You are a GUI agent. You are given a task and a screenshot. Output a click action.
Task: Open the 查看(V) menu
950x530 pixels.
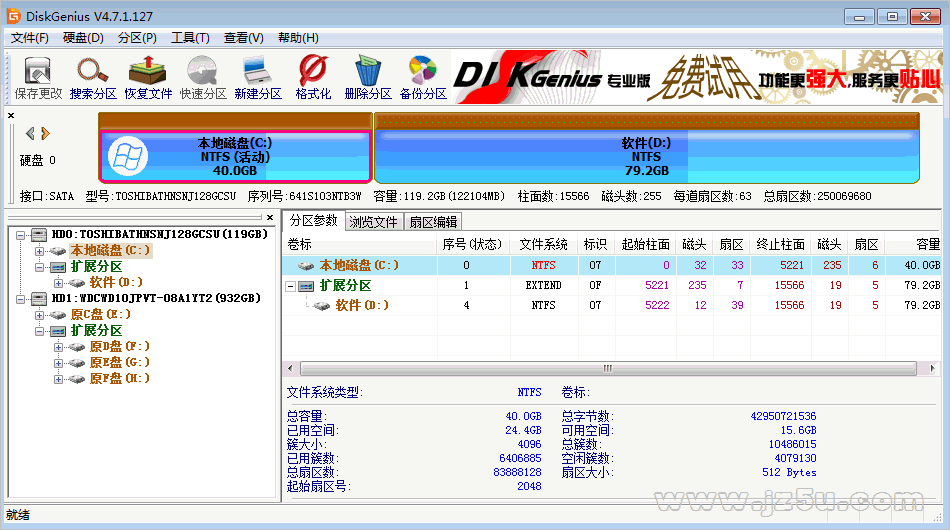[x=244, y=38]
